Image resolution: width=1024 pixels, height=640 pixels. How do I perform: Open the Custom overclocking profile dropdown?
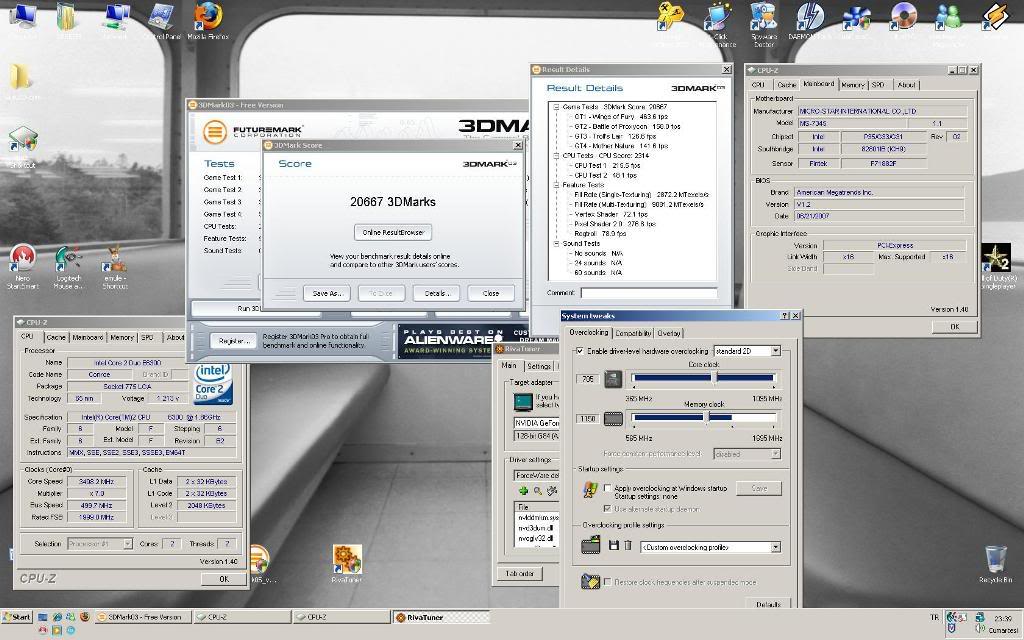point(775,547)
